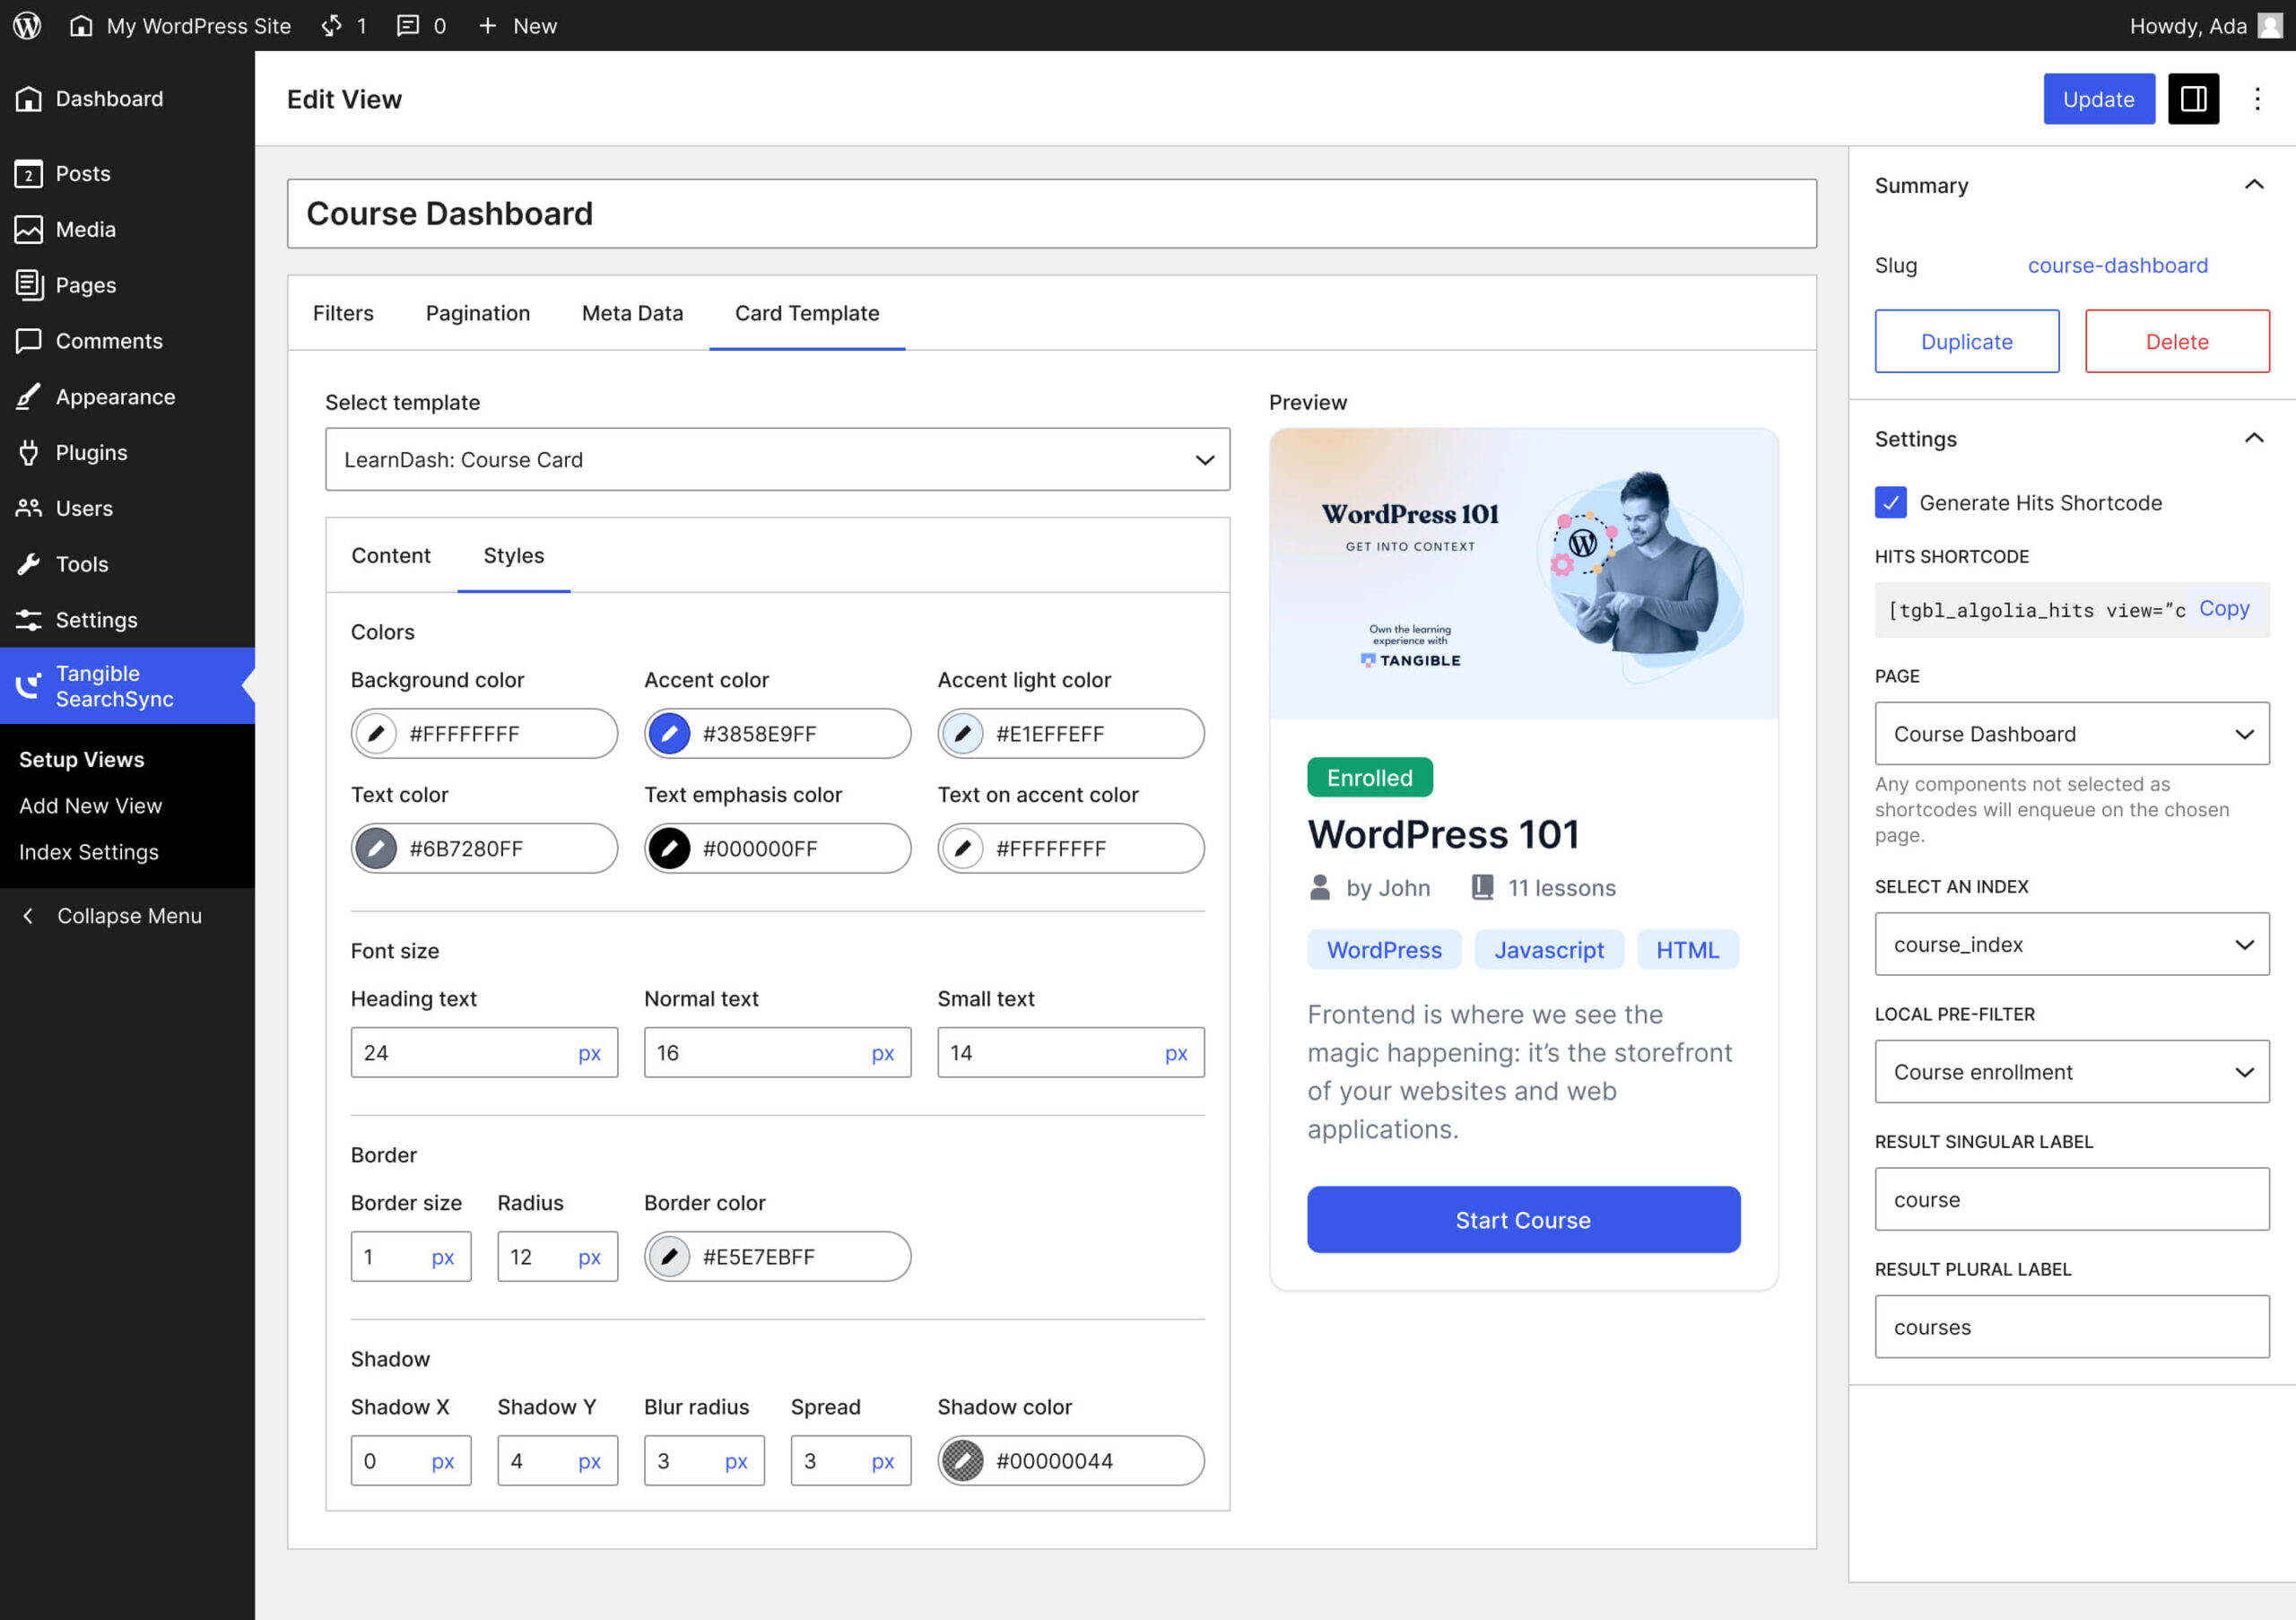Image resolution: width=2296 pixels, height=1620 pixels.
Task: Click the WordPress logo icon
Action: pos(27,25)
